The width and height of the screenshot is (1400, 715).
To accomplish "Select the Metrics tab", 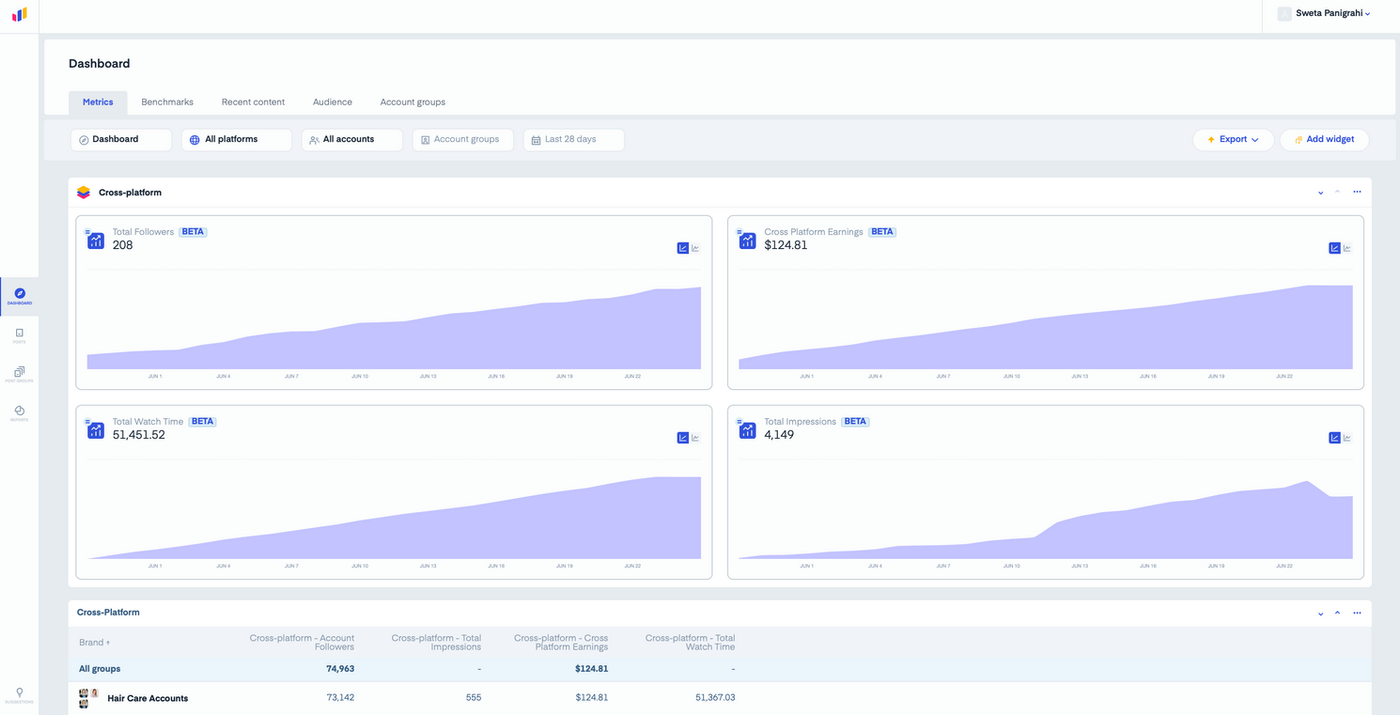I will pos(98,102).
